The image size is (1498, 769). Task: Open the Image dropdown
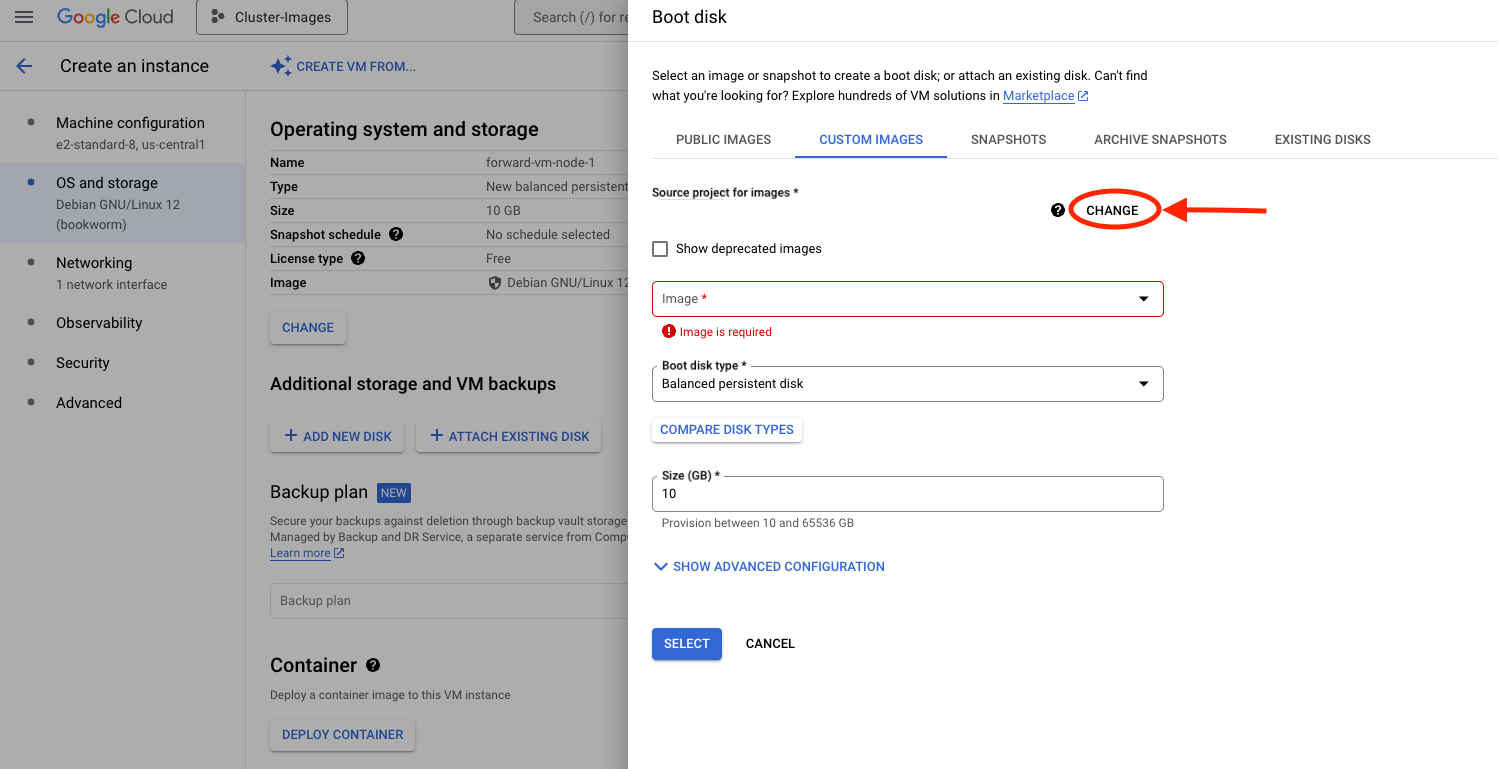pyautogui.click(x=907, y=299)
